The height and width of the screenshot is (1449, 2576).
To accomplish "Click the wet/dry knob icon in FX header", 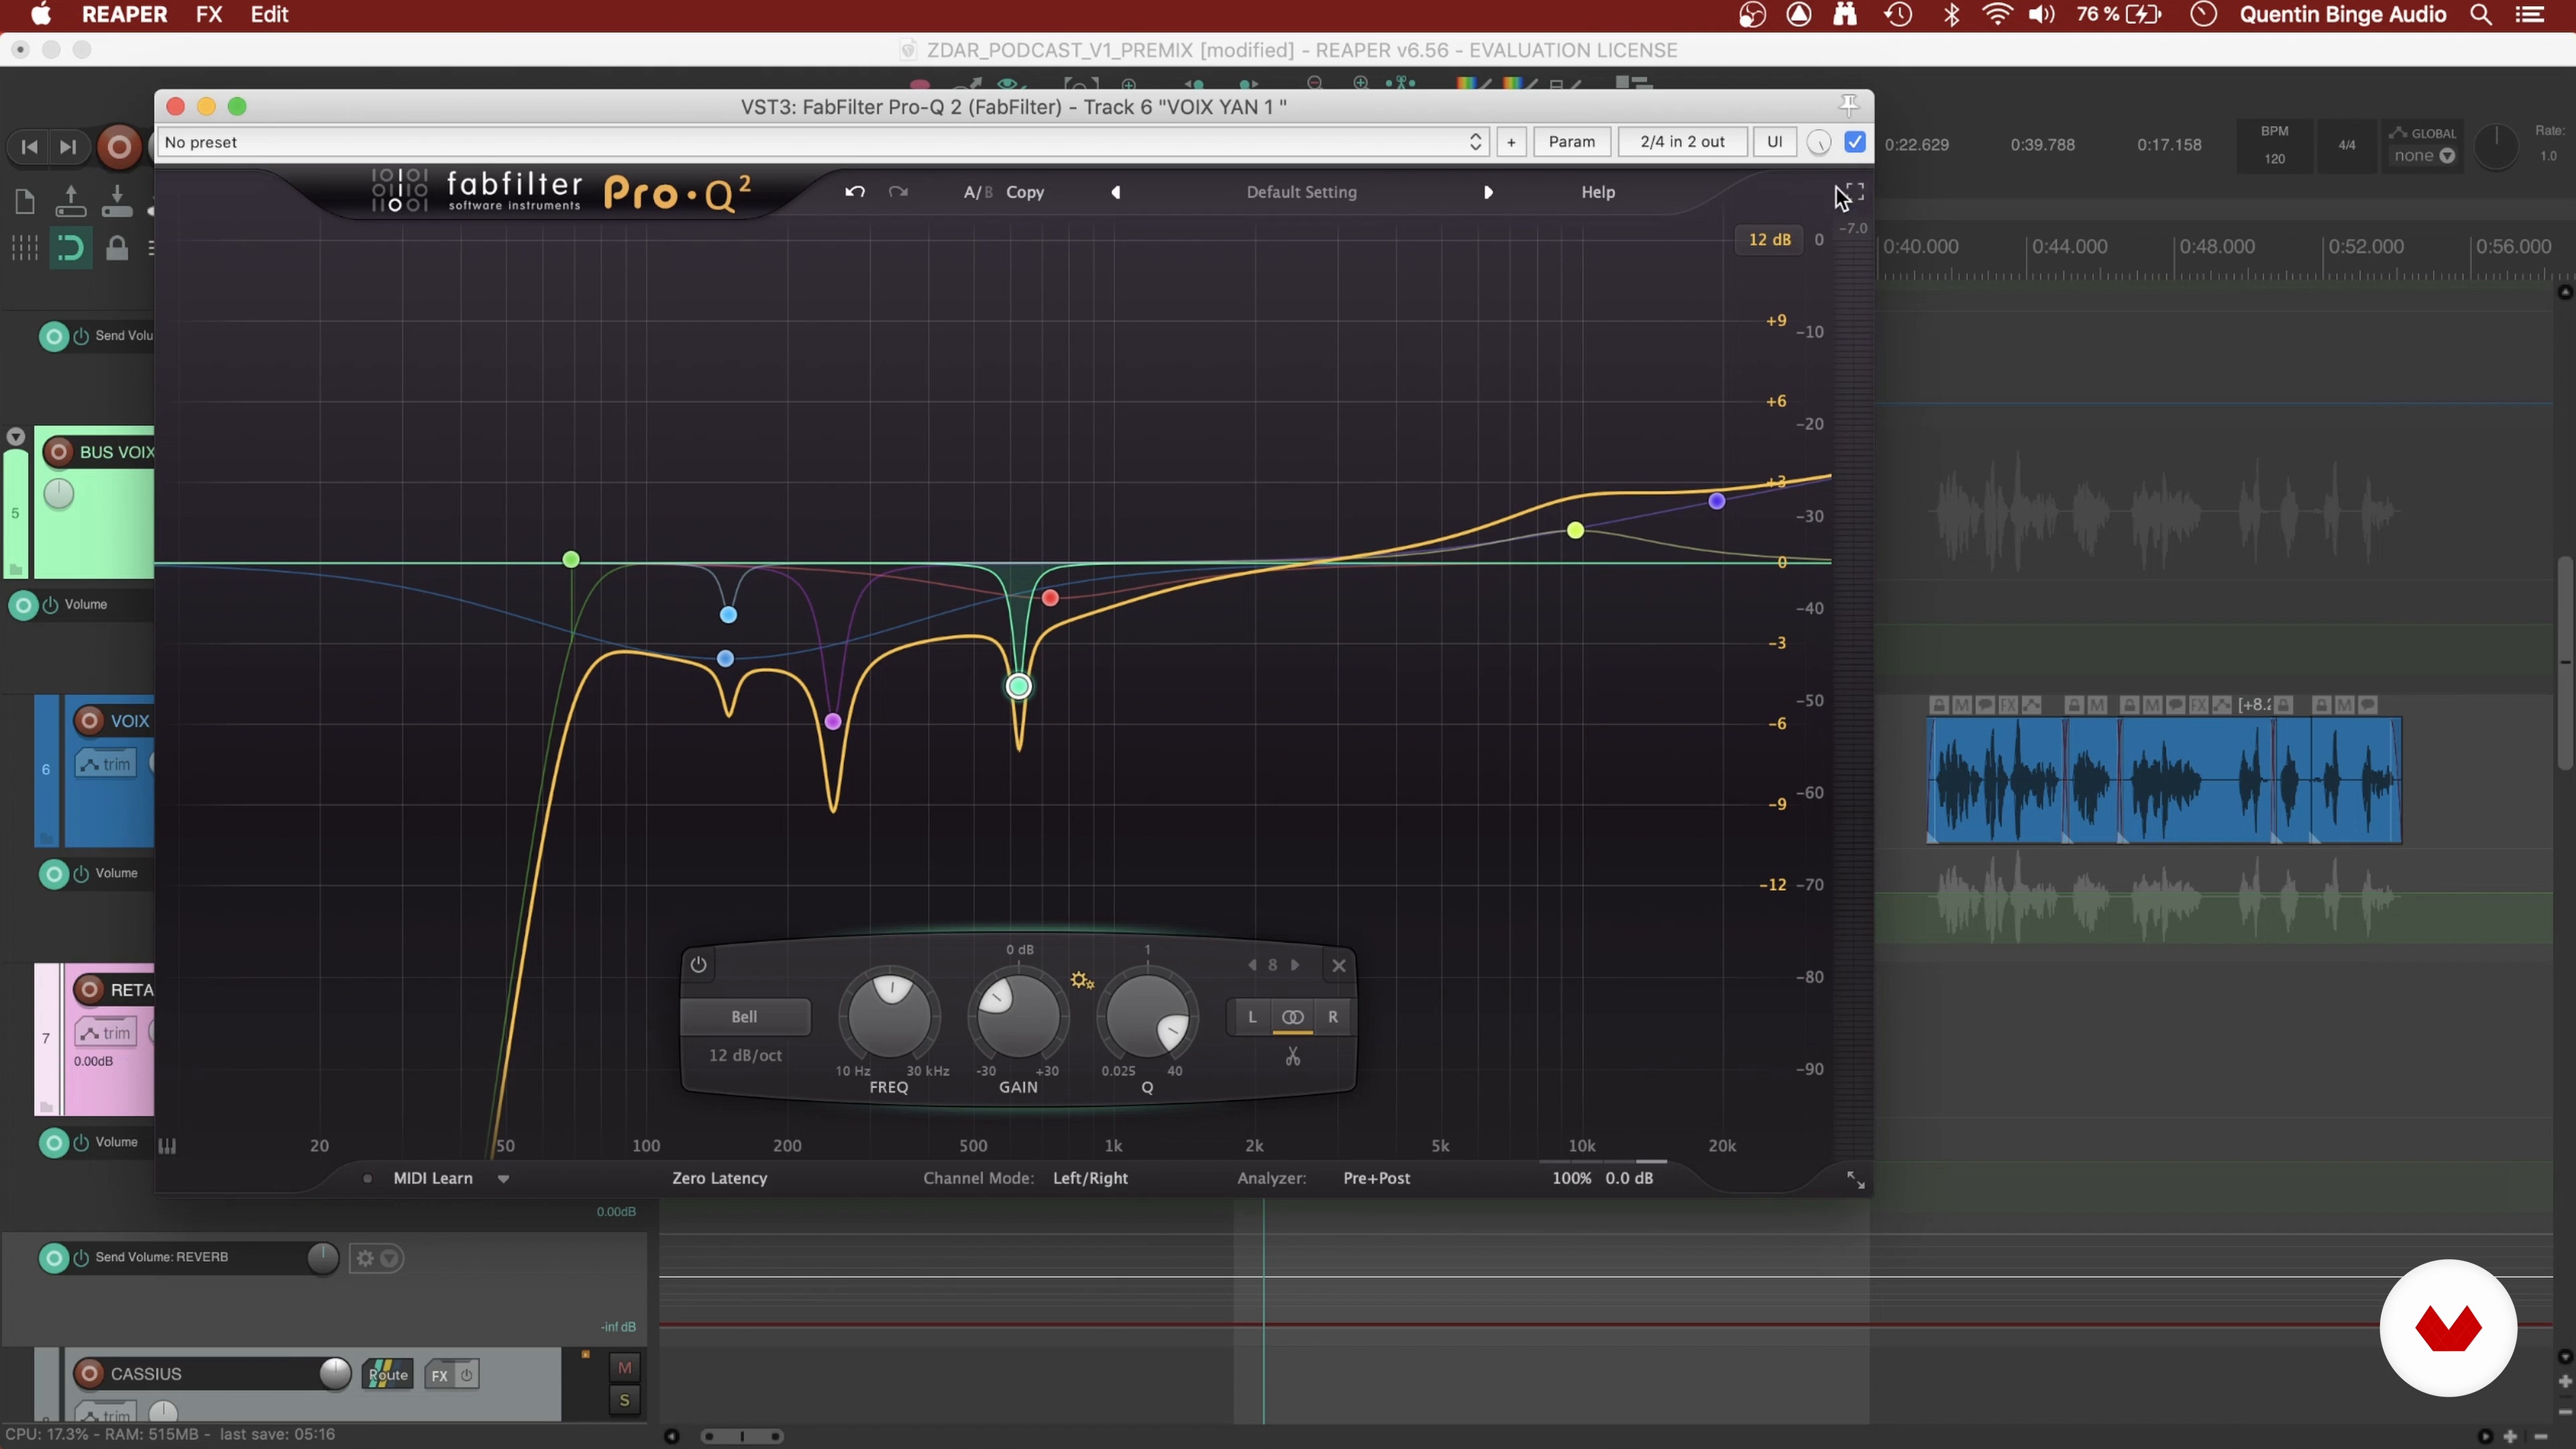I will pos(1819,143).
